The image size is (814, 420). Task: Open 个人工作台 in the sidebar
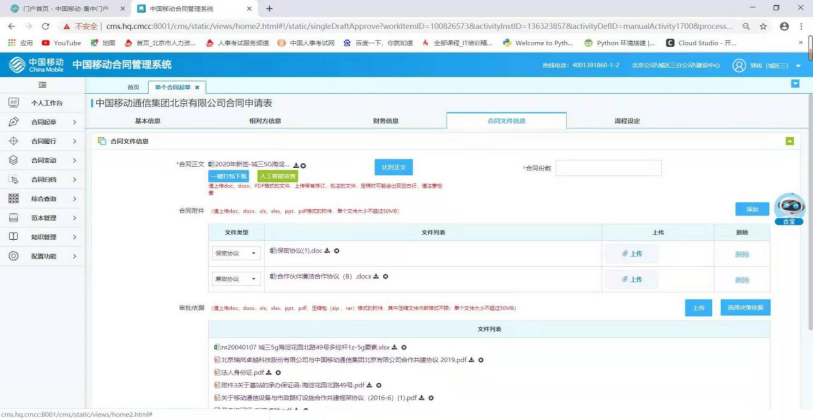[46, 103]
